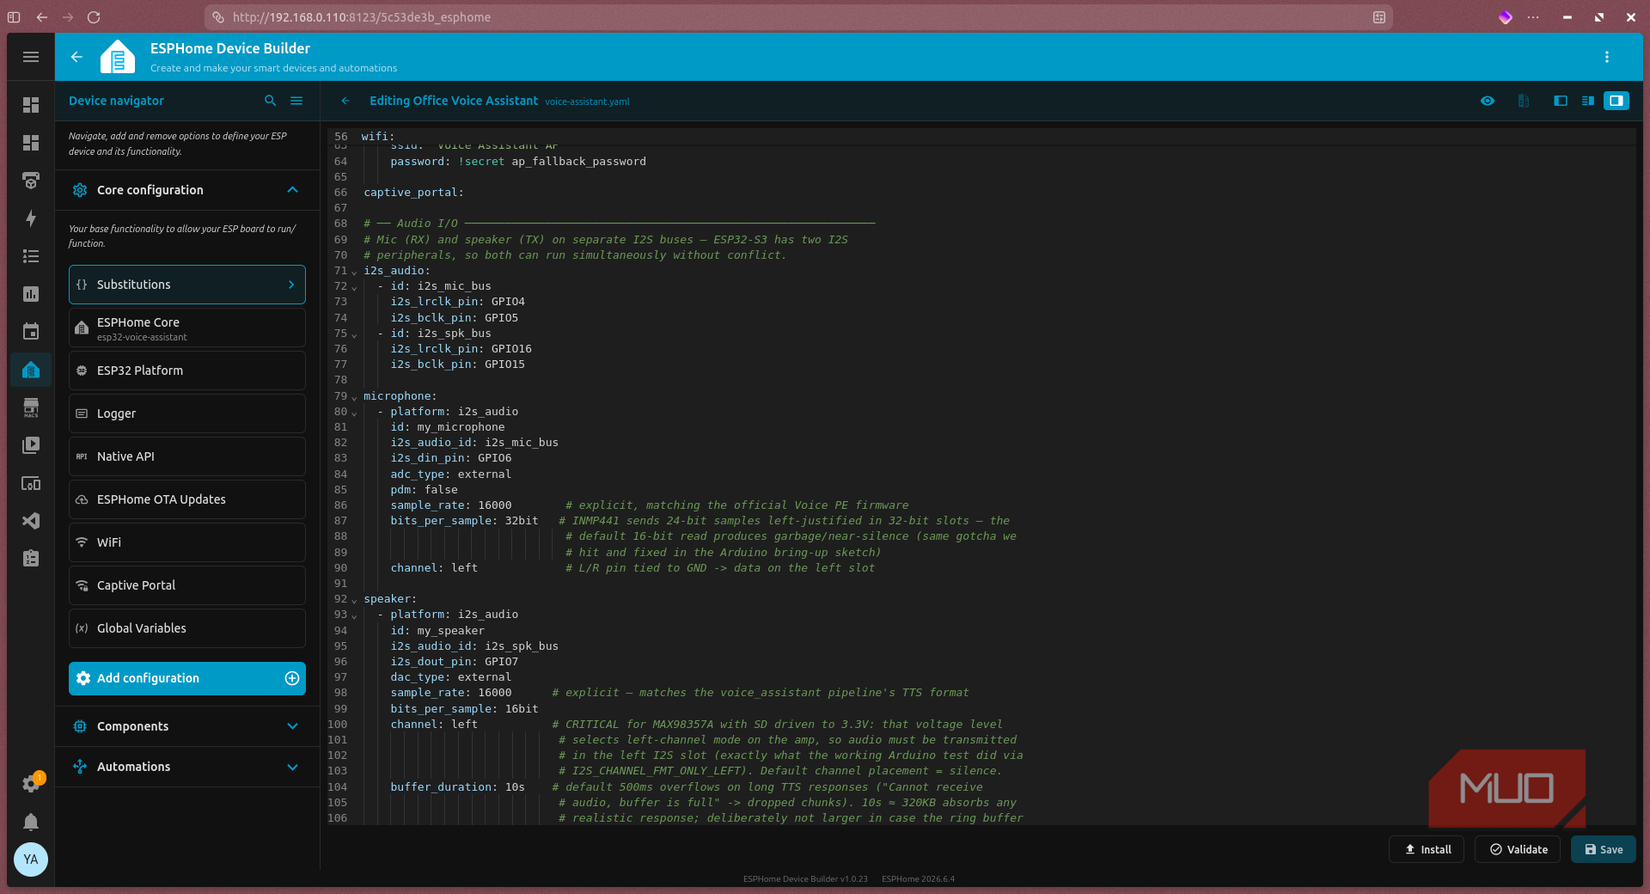Screen dimensions: 1650x894
Task: Click the 'captive_portal:' line in the editor
Action: point(414,192)
